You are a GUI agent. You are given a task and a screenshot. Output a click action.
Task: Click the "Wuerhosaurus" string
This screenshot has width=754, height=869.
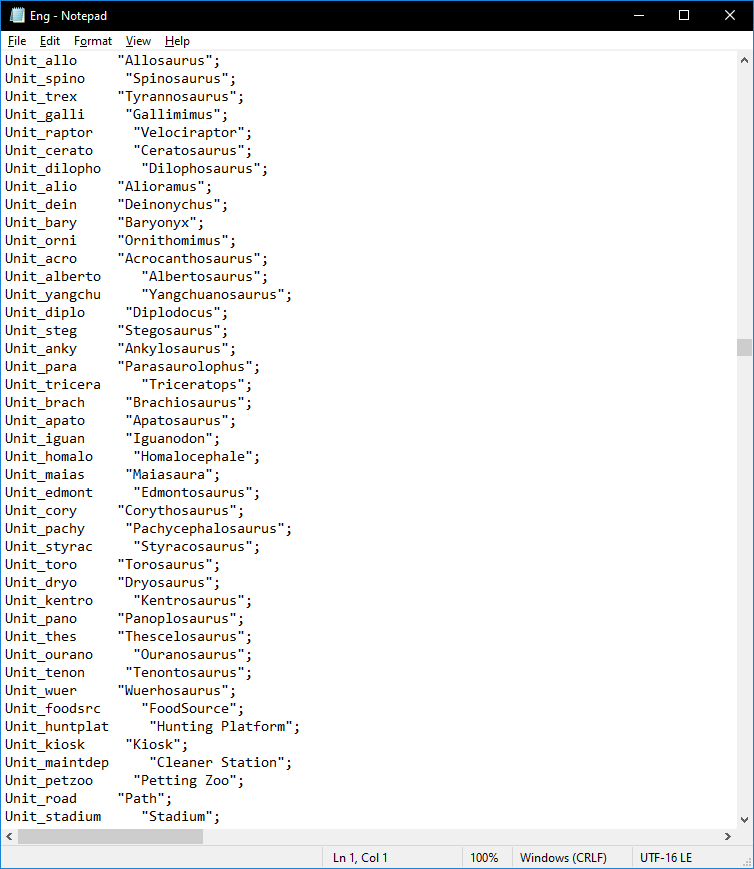pos(176,691)
